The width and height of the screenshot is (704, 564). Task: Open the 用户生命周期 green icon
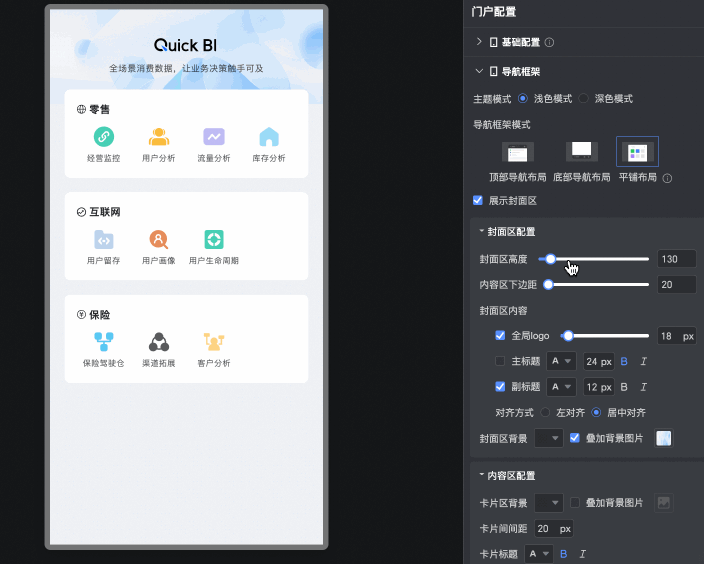[214, 239]
